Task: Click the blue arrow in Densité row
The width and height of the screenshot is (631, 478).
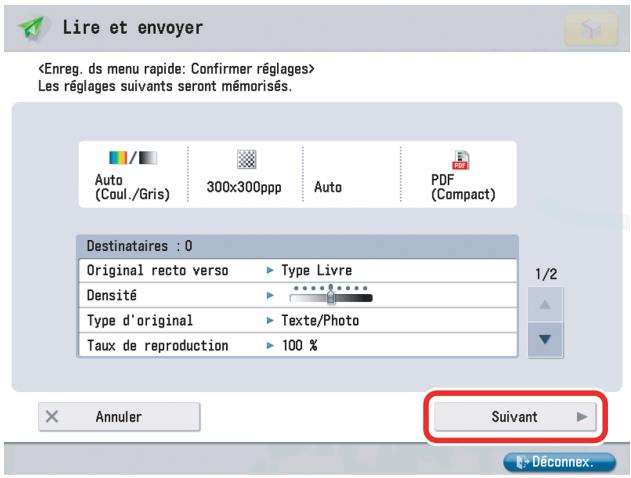Action: 270,296
